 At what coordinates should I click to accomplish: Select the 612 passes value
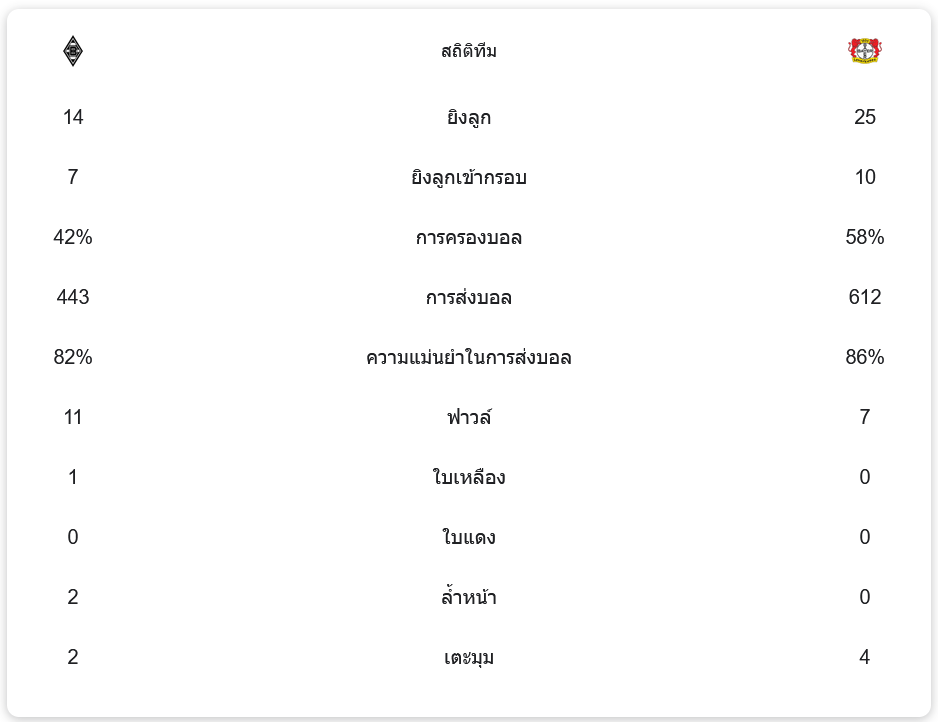[864, 297]
